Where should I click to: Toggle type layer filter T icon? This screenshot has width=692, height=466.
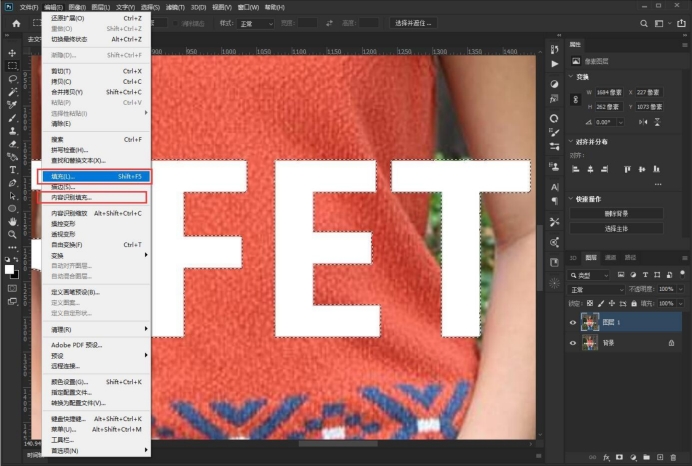tap(645, 275)
